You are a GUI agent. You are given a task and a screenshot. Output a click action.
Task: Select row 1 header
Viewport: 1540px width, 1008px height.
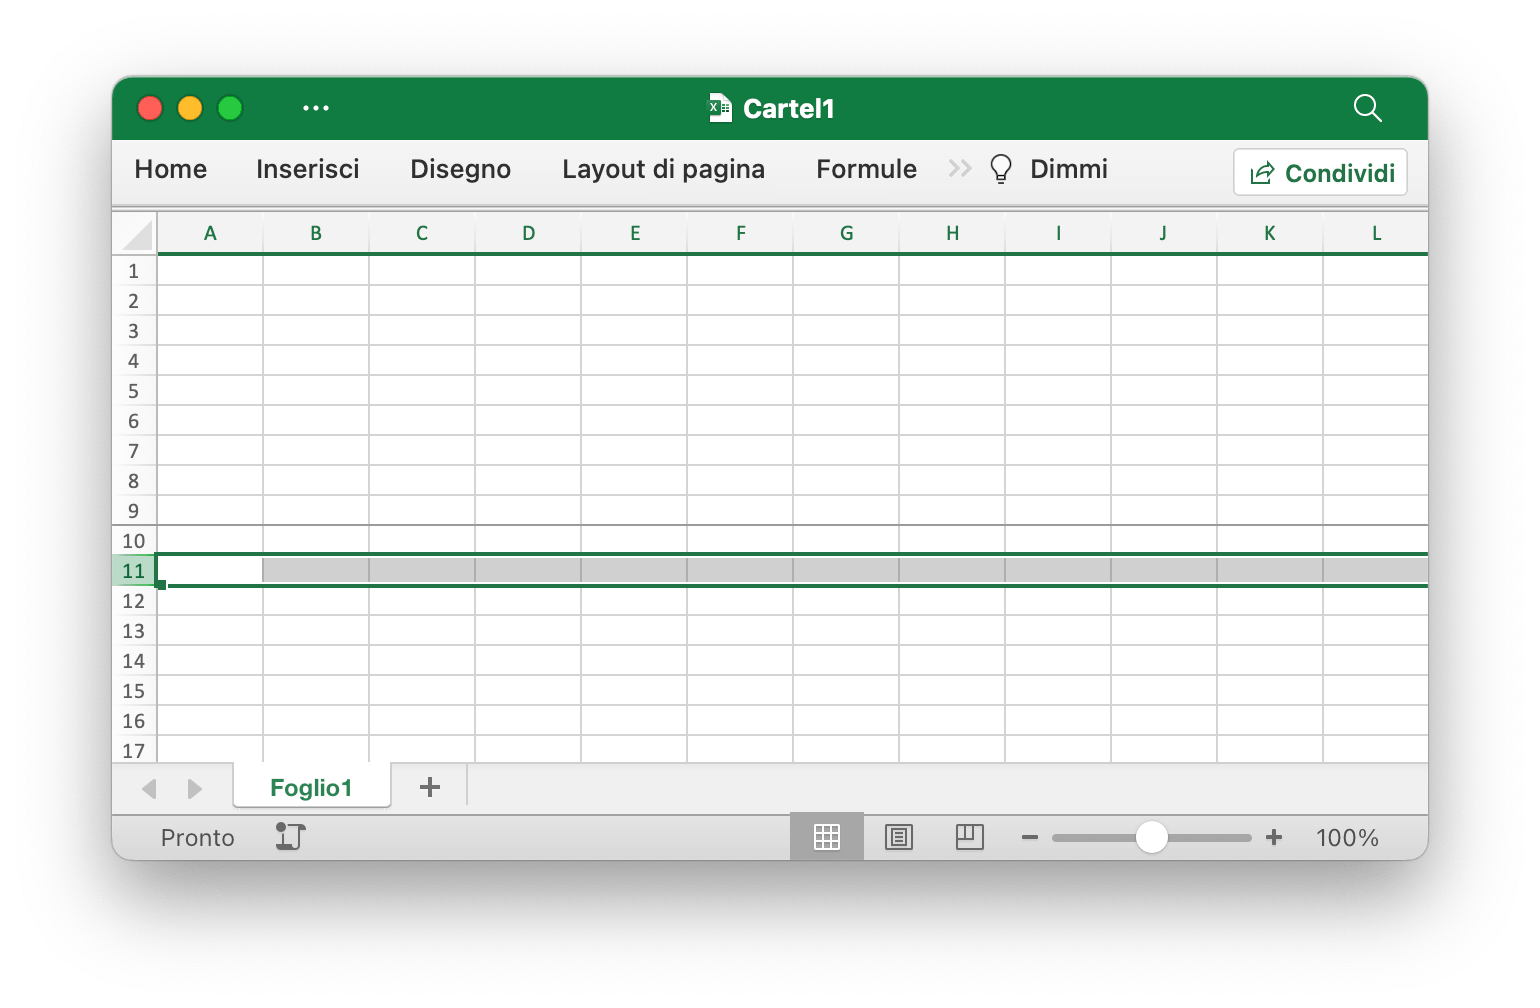(134, 271)
